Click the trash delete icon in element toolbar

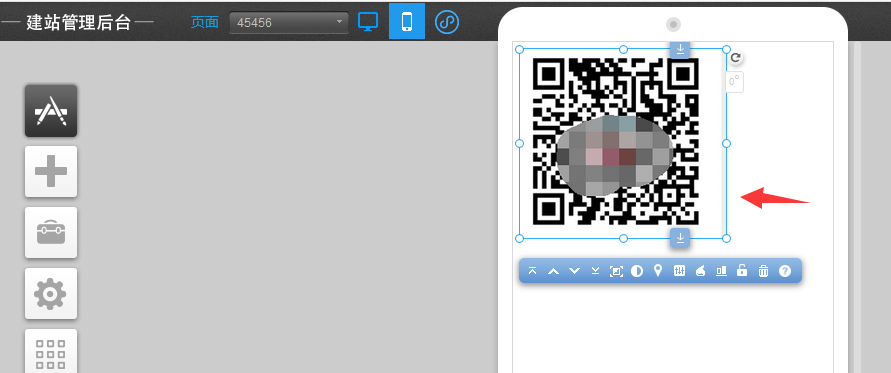[763, 271]
